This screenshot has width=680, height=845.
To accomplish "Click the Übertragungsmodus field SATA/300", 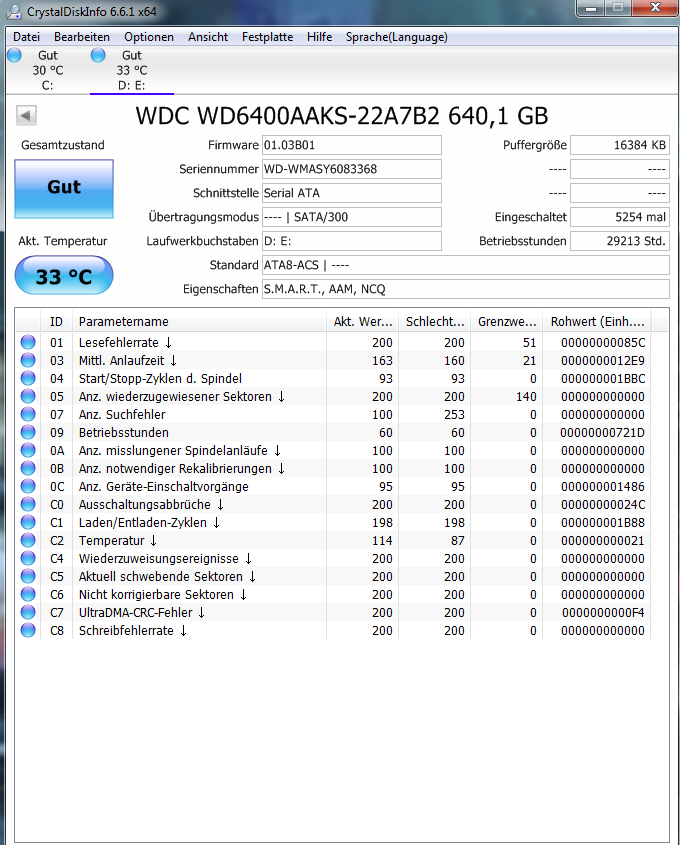I will pyautogui.click(x=352, y=217).
